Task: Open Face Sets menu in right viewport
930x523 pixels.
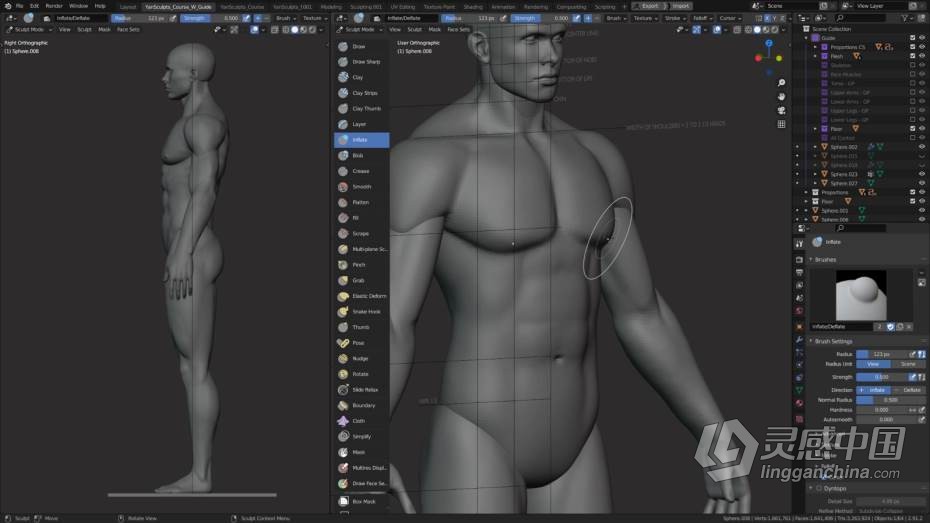Action: tap(458, 29)
